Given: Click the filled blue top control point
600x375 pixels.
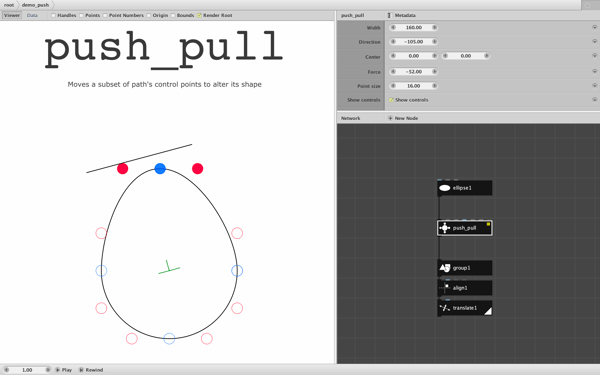Looking at the screenshot, I should pyautogui.click(x=160, y=168).
